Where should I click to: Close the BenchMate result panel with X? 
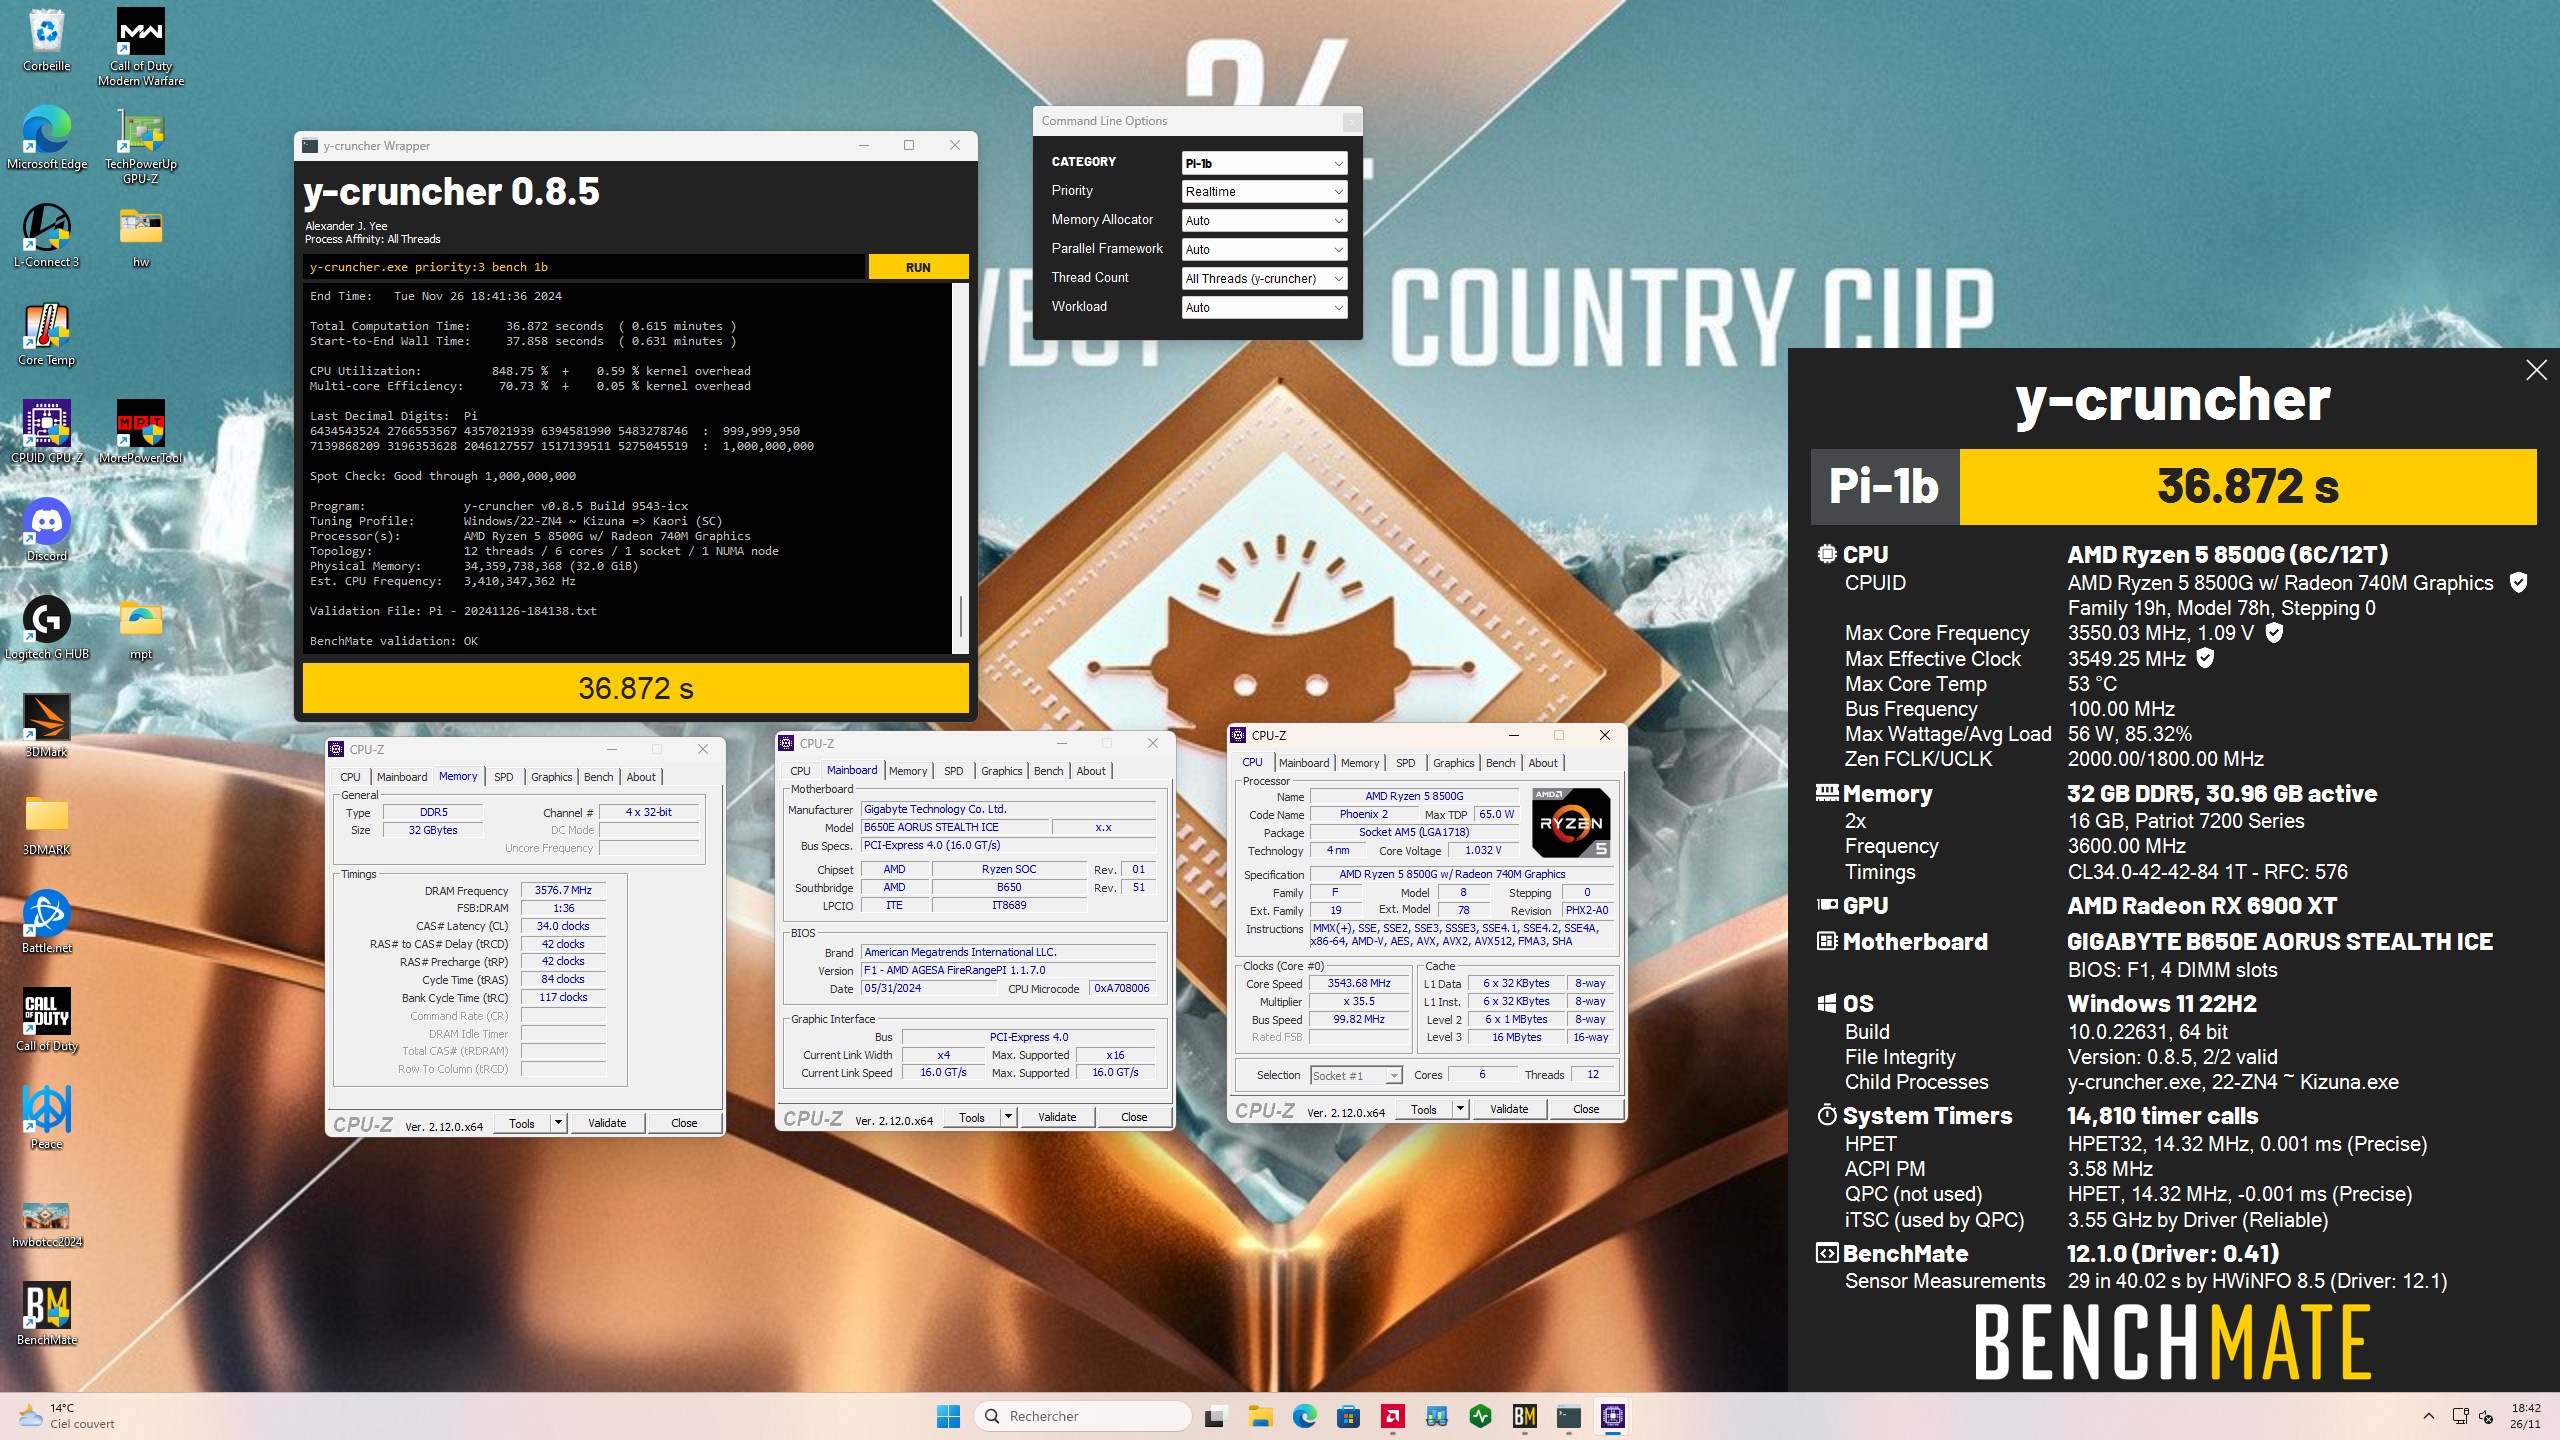click(2536, 371)
